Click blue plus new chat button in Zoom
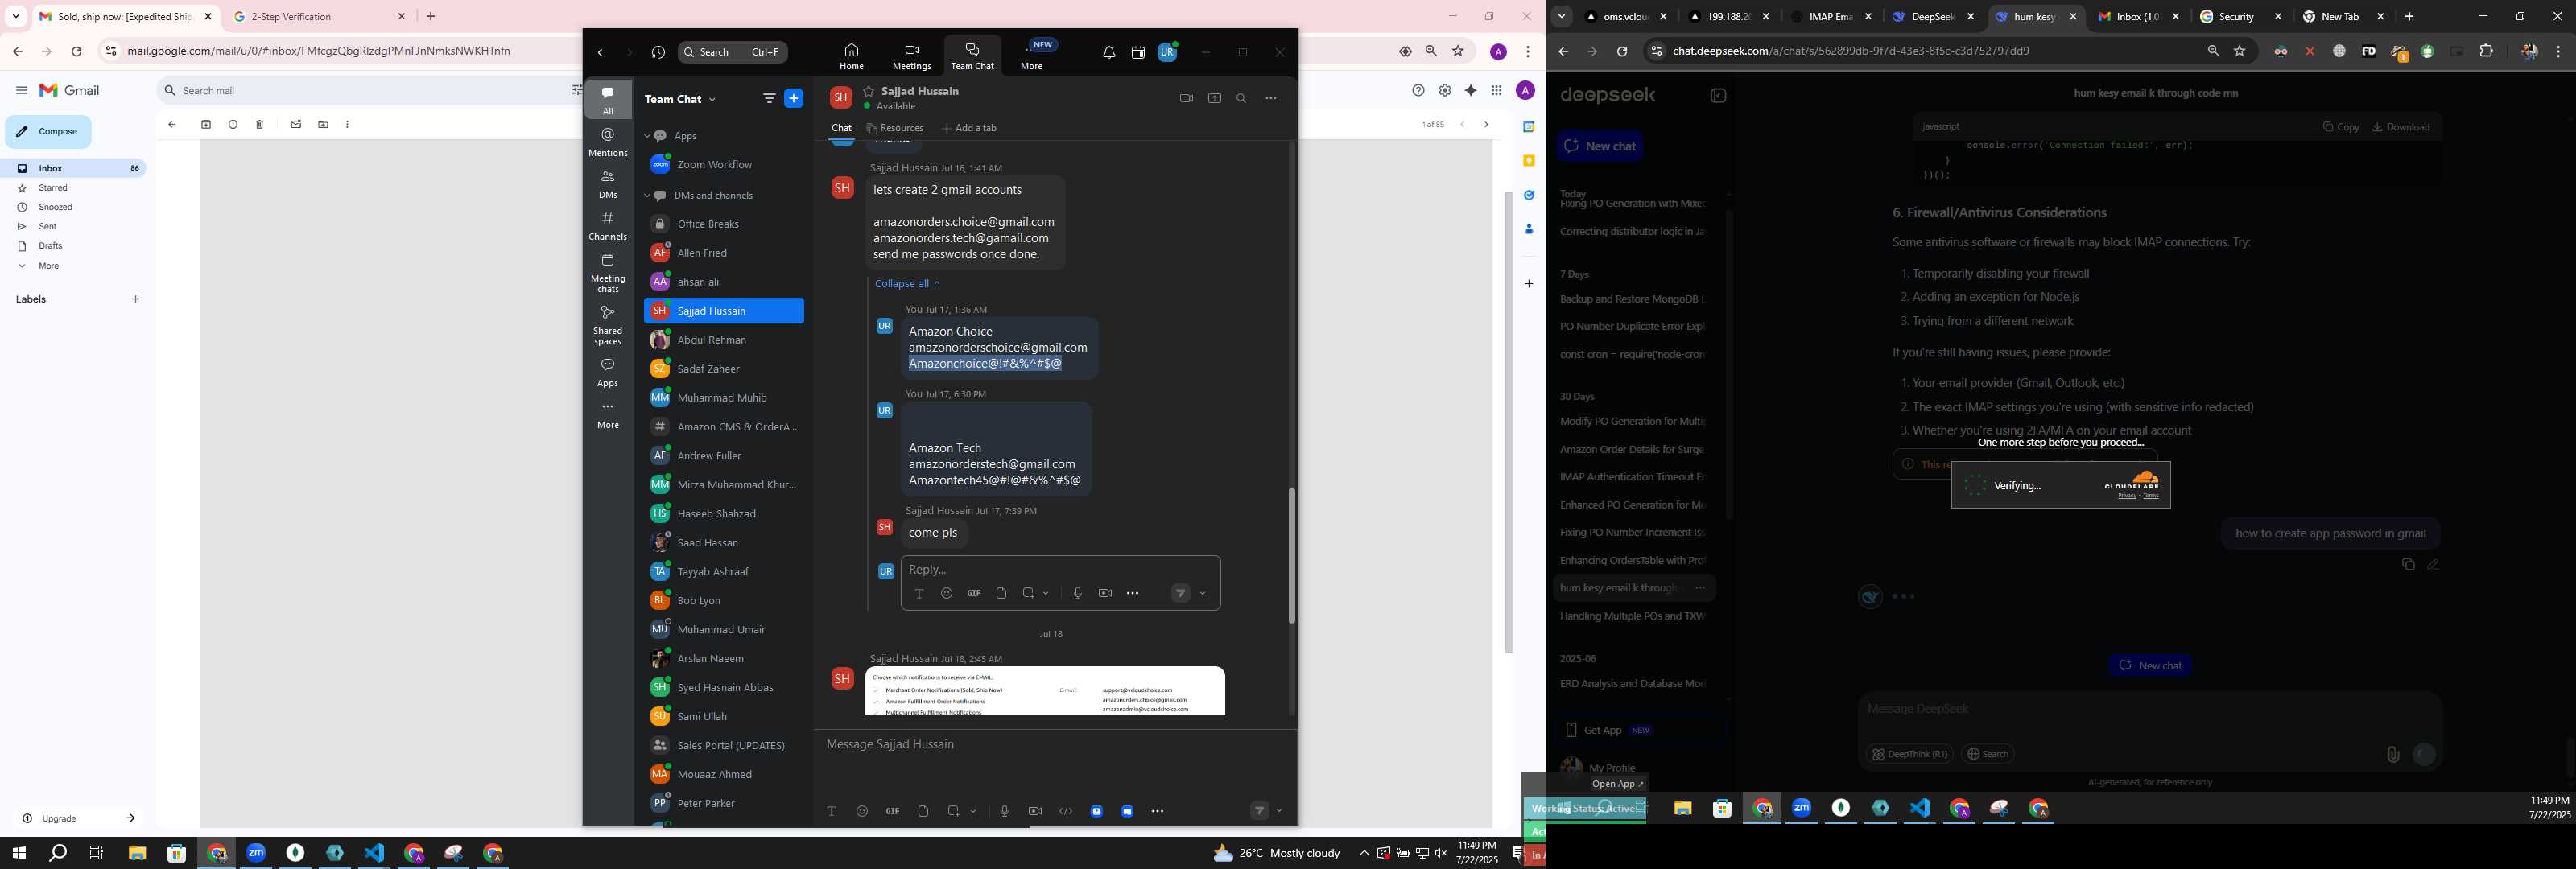The width and height of the screenshot is (2576, 869). 794,98
